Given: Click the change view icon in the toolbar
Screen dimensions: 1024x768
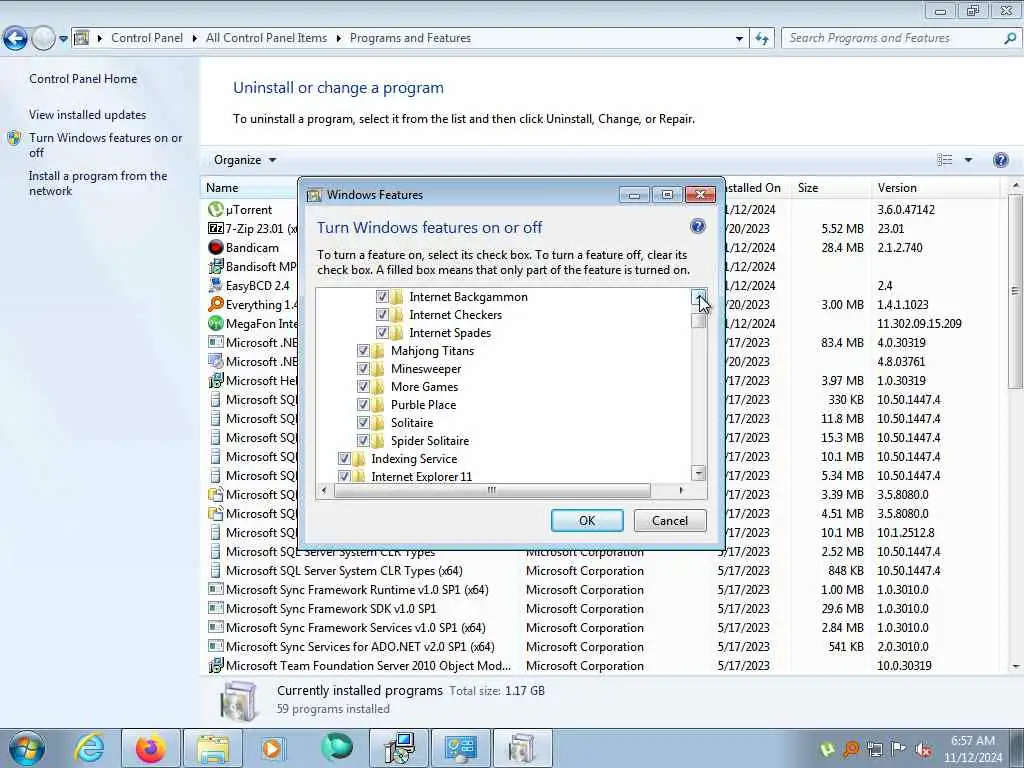Looking at the screenshot, I should [x=944, y=160].
